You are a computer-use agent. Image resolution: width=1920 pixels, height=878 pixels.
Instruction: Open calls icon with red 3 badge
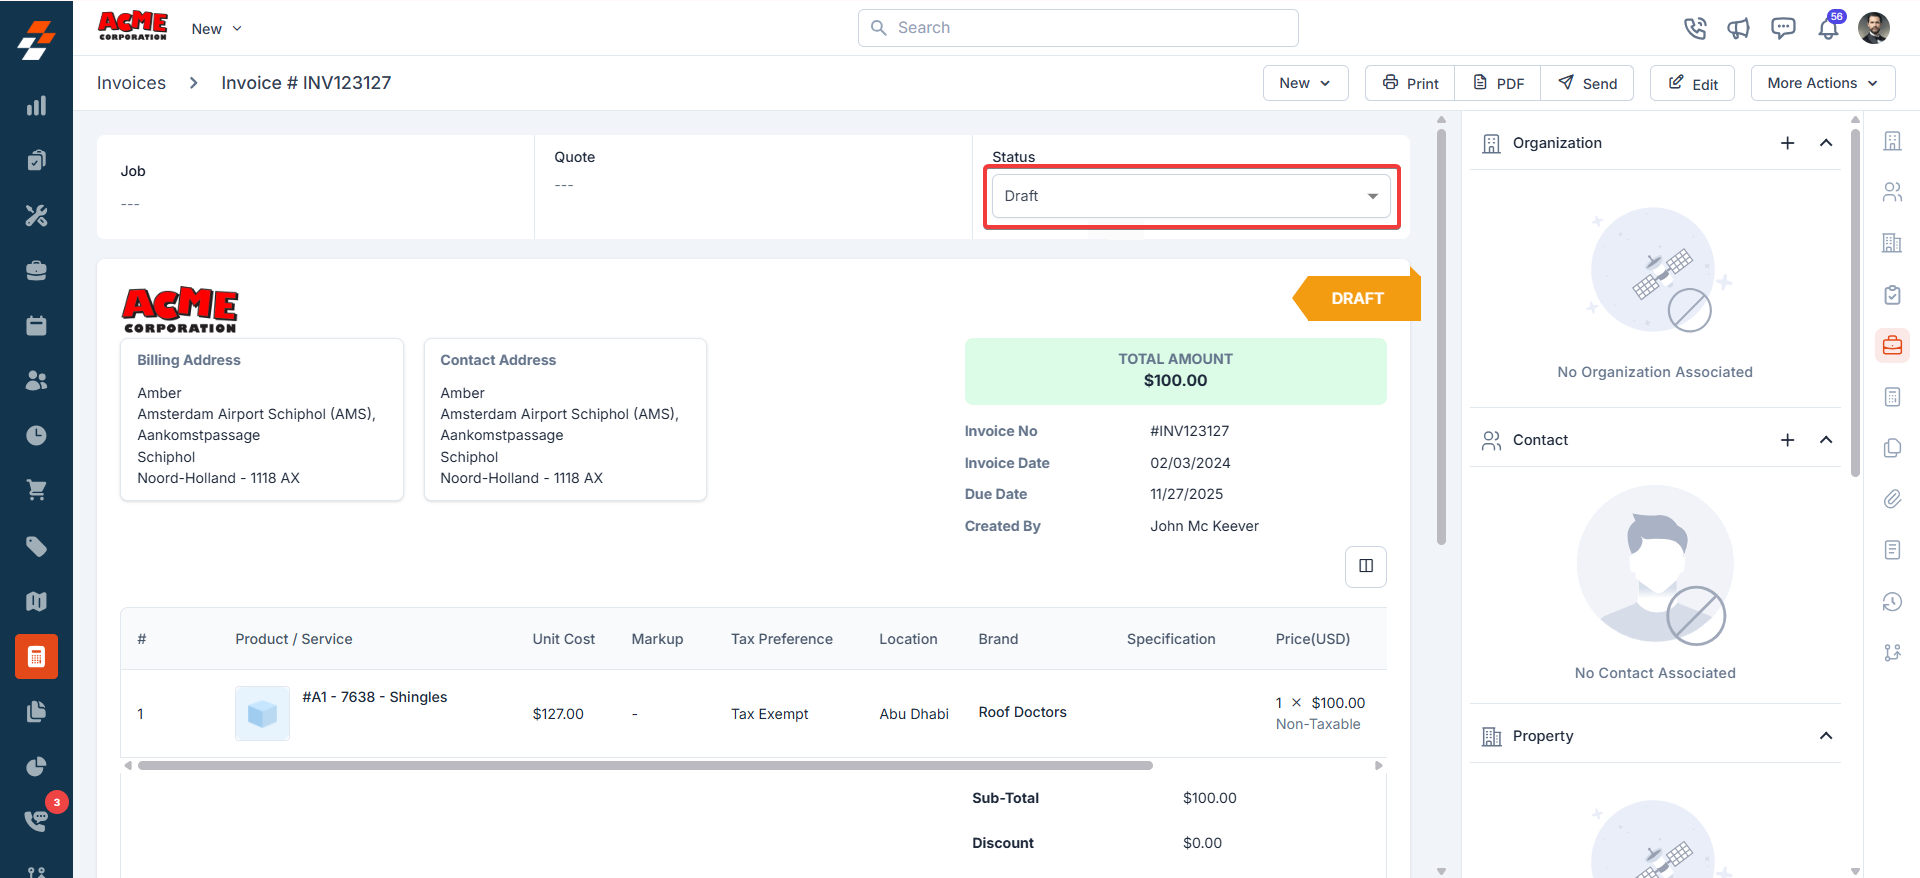pyautogui.click(x=36, y=820)
